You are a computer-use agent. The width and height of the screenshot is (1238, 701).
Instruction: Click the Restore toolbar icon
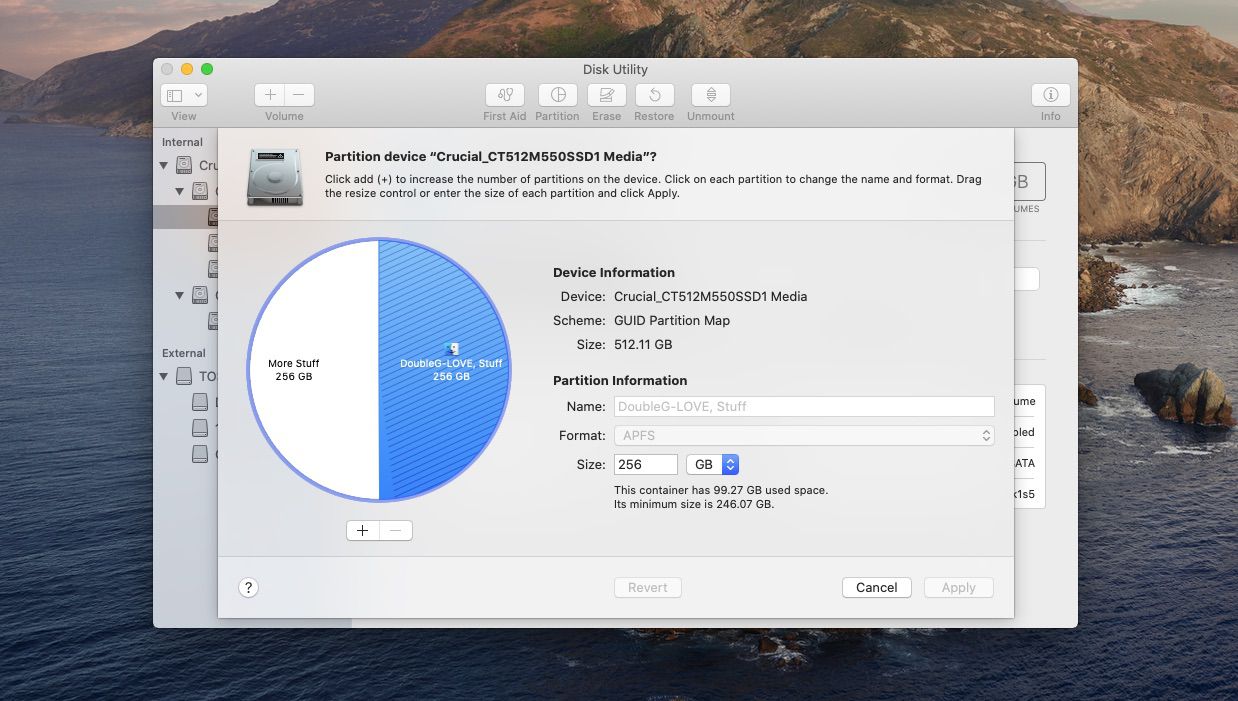[x=654, y=95]
